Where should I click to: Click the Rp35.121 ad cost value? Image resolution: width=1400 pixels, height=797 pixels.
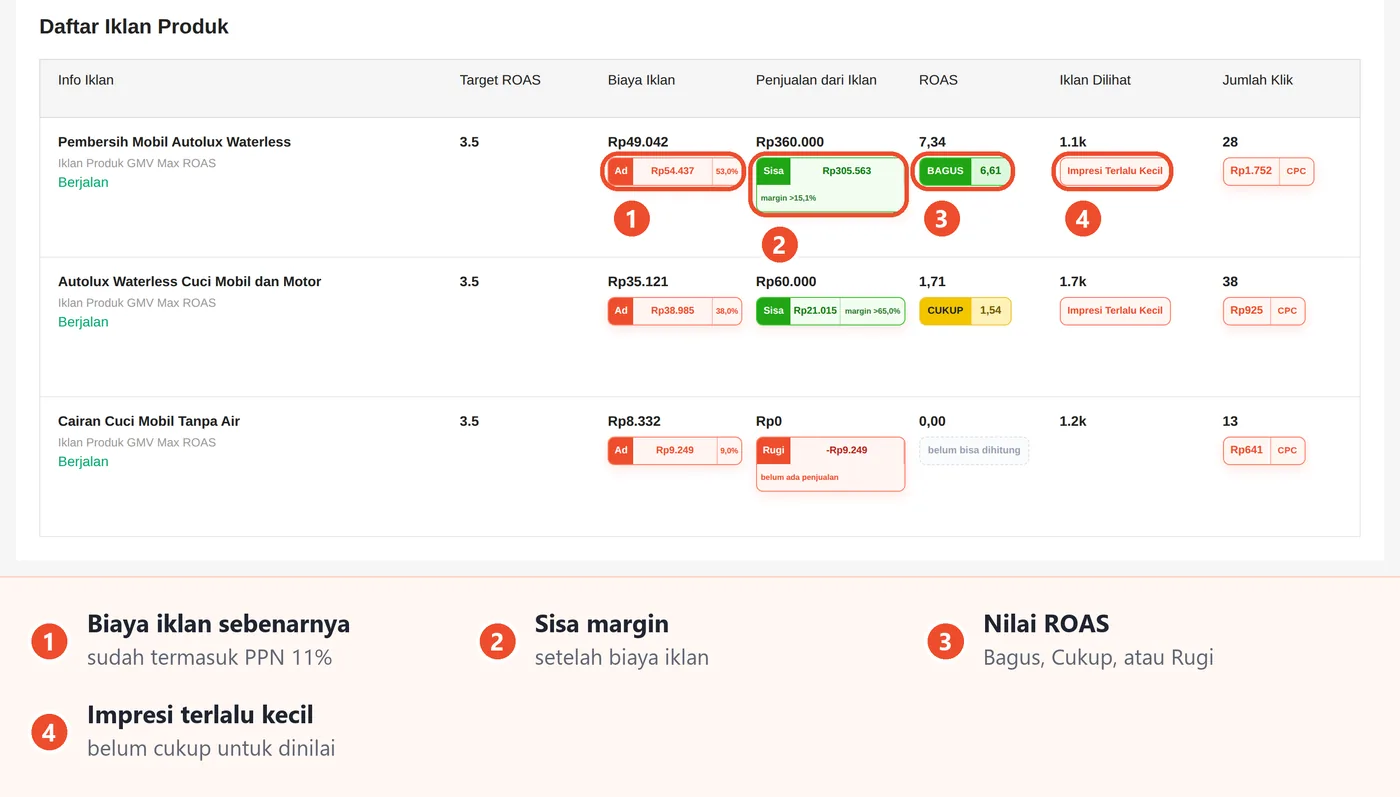pos(638,282)
